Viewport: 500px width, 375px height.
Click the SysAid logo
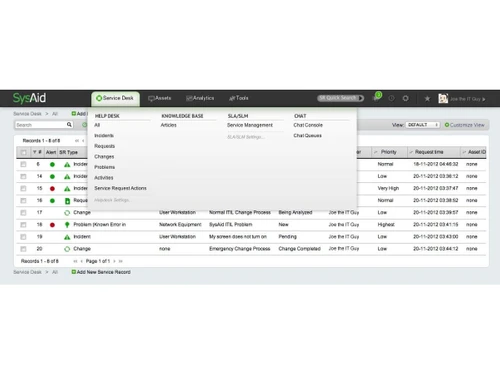pos(29,98)
